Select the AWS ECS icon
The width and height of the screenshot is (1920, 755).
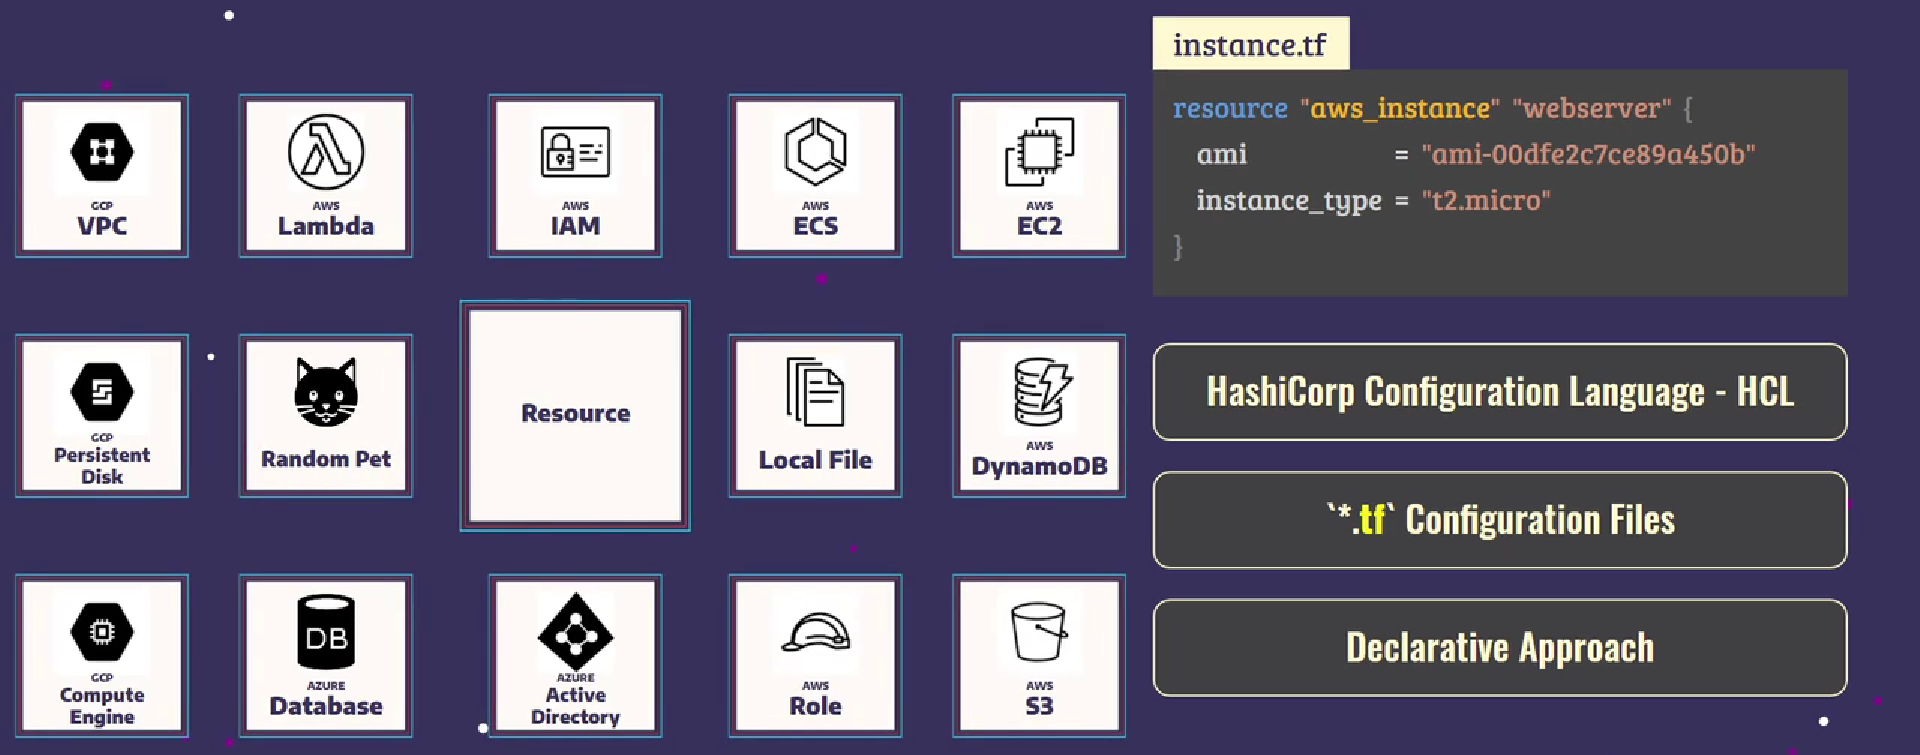click(815, 152)
